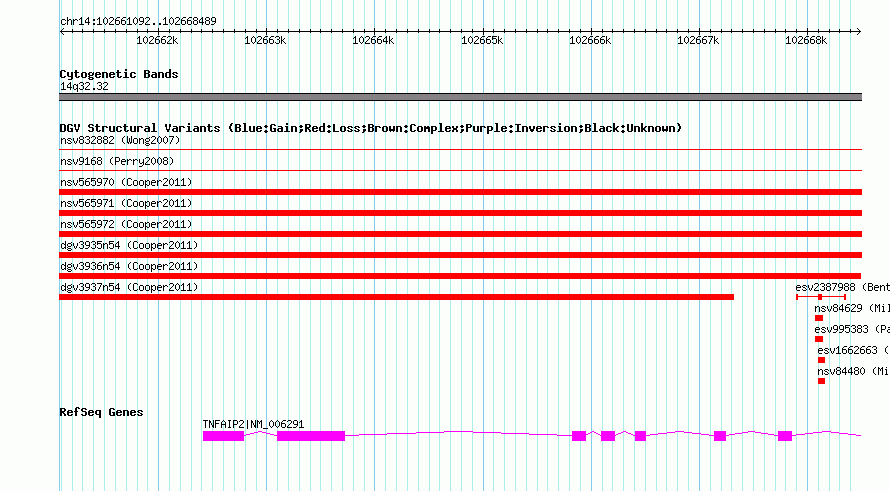Click the esv1662663 variant label
This screenshot has width=890, height=491.
(853, 350)
